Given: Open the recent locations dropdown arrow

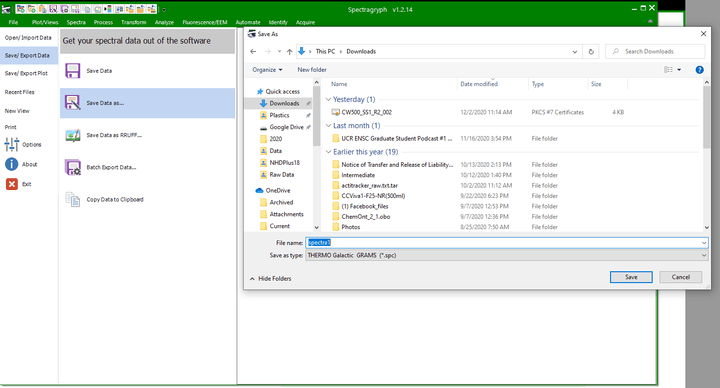Looking at the screenshot, I should tap(279, 51).
